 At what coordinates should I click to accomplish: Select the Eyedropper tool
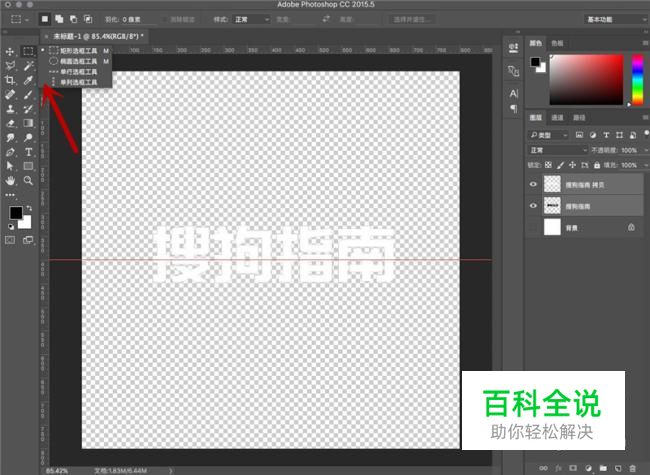[x=28, y=80]
